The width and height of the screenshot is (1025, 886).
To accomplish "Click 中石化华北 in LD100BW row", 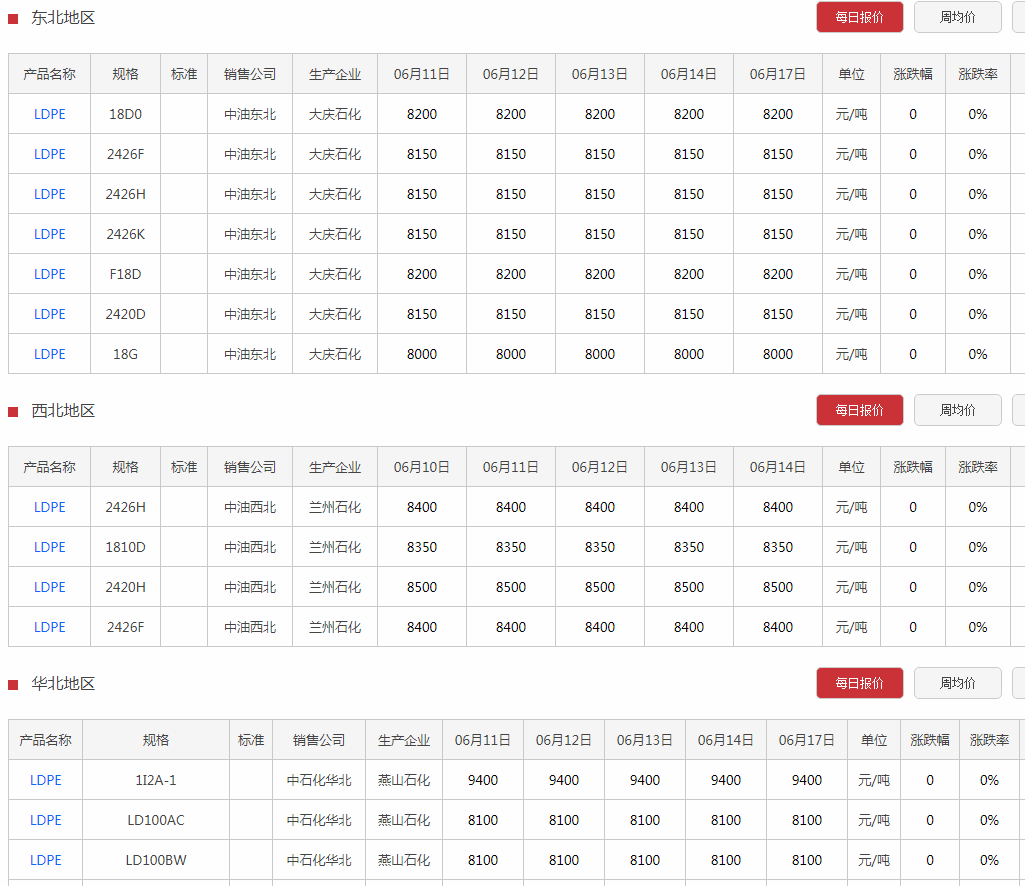I will [x=319, y=860].
